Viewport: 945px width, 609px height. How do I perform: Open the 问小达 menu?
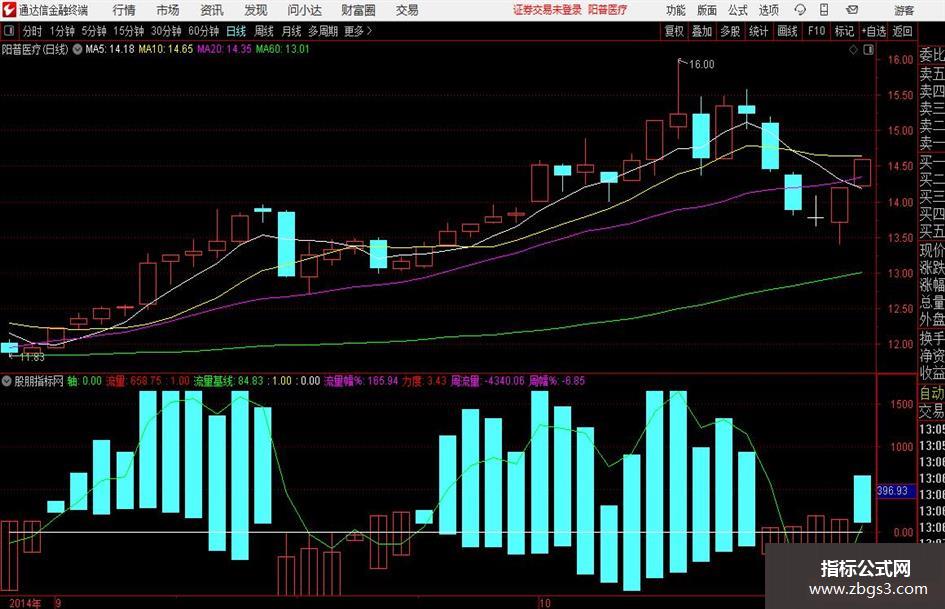point(304,10)
